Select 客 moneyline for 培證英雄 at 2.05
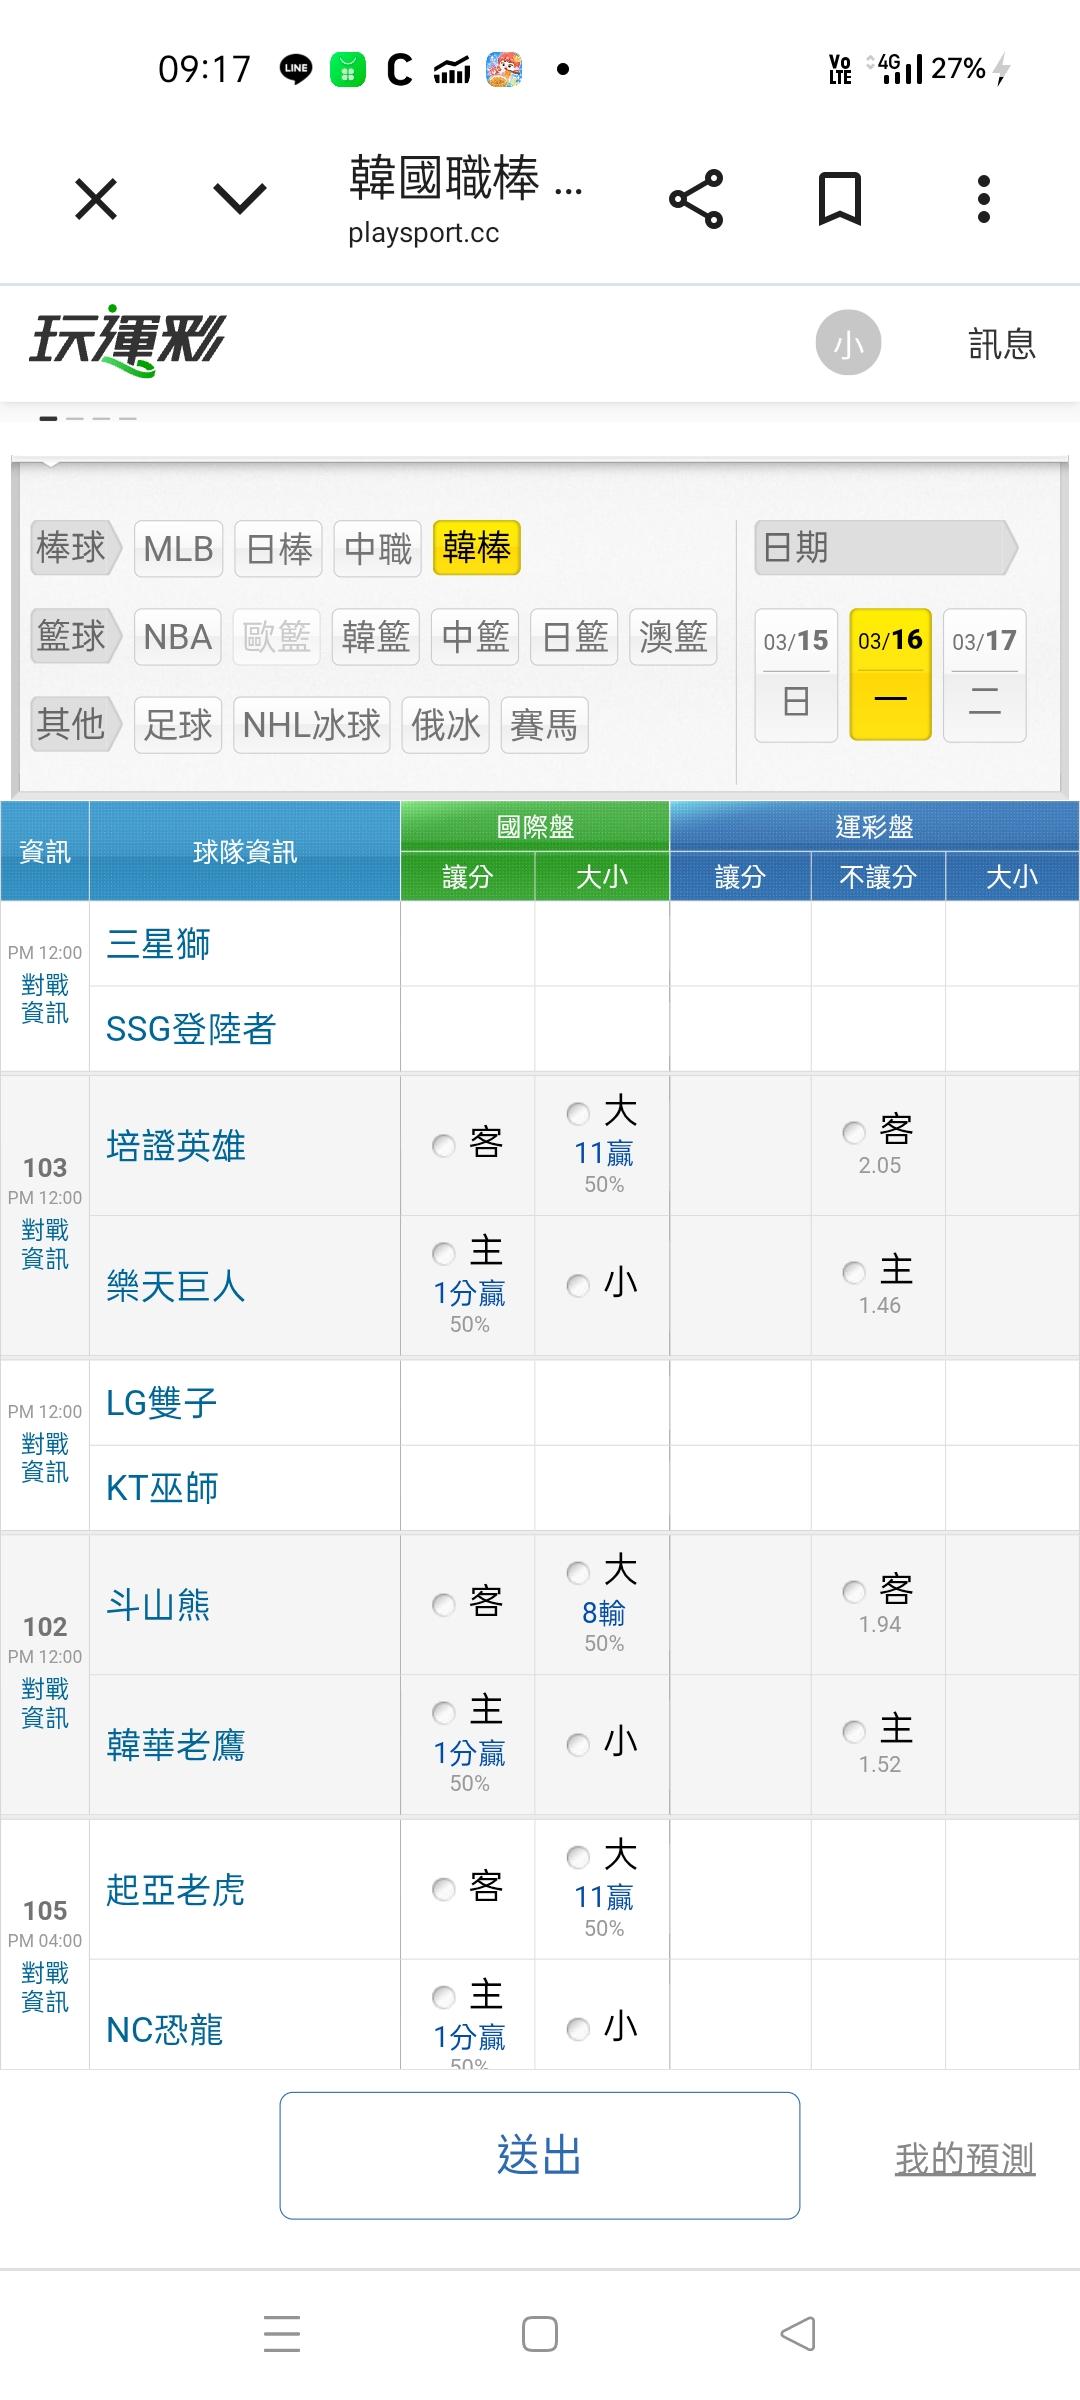Screen dimensions: 1080x2400 click(x=854, y=1132)
